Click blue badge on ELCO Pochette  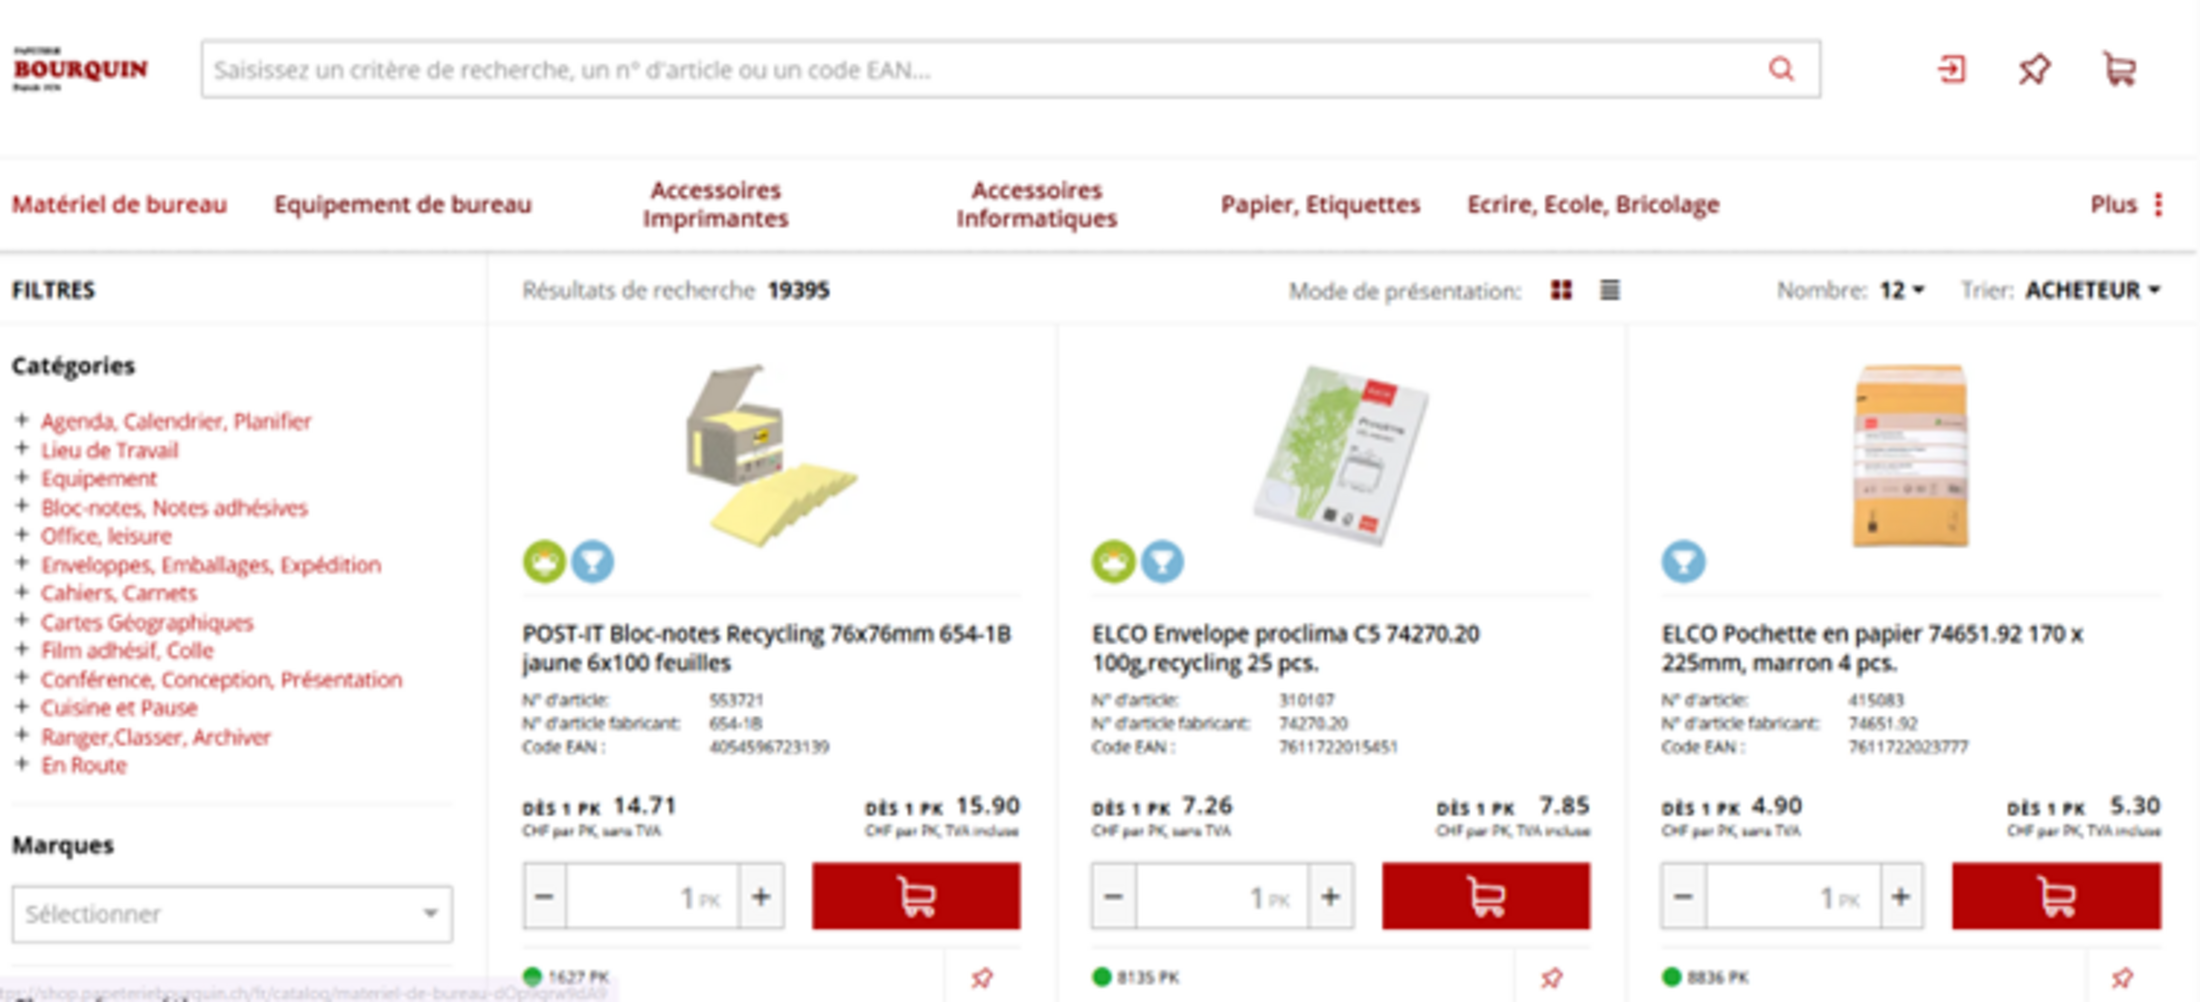[1684, 561]
